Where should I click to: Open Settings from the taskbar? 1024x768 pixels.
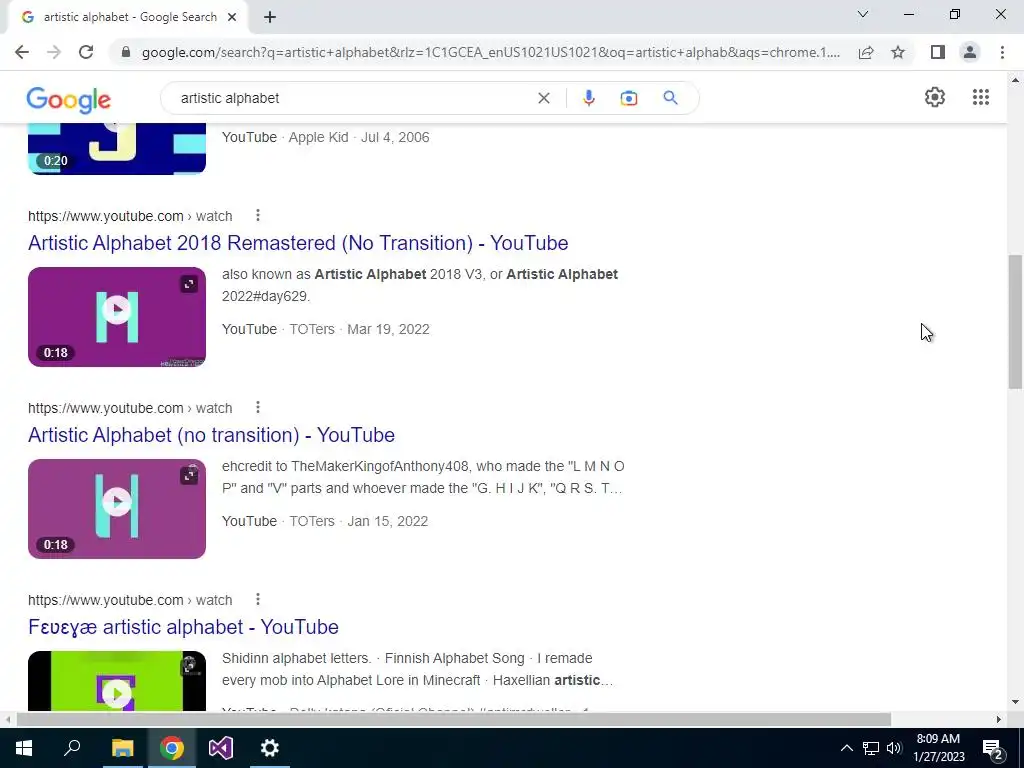click(270, 748)
